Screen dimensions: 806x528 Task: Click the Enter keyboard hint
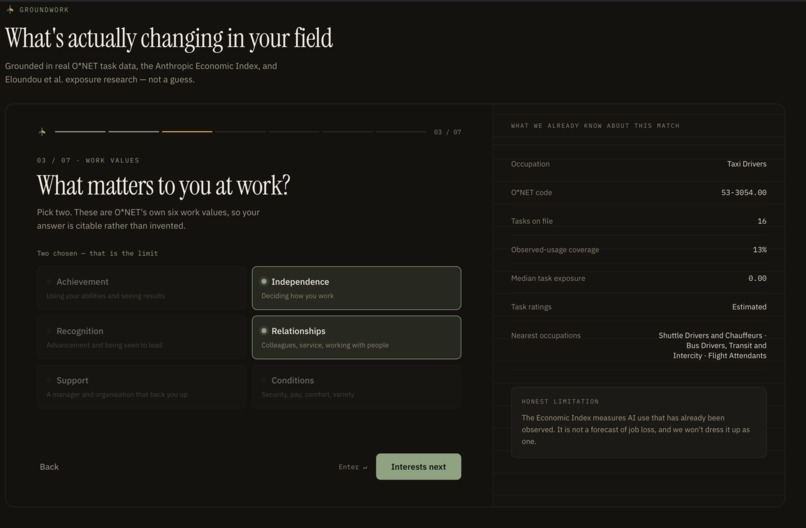click(353, 467)
